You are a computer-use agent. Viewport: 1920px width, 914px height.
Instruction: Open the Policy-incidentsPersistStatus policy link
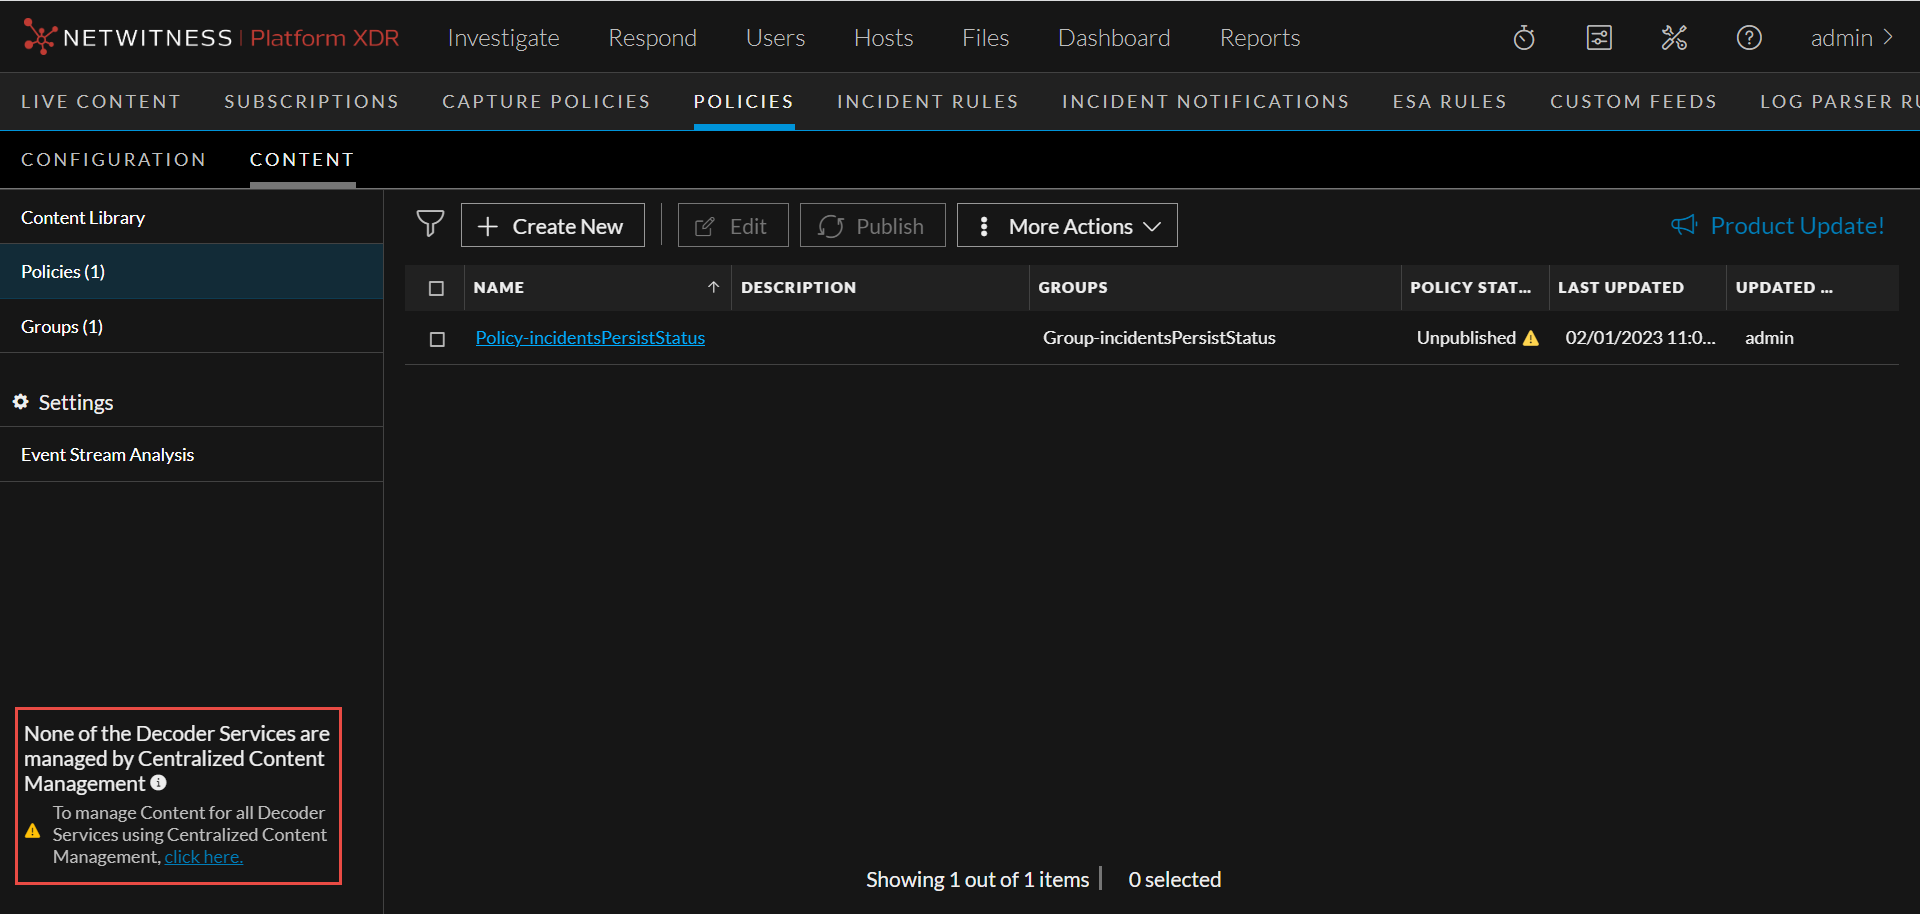tap(590, 338)
